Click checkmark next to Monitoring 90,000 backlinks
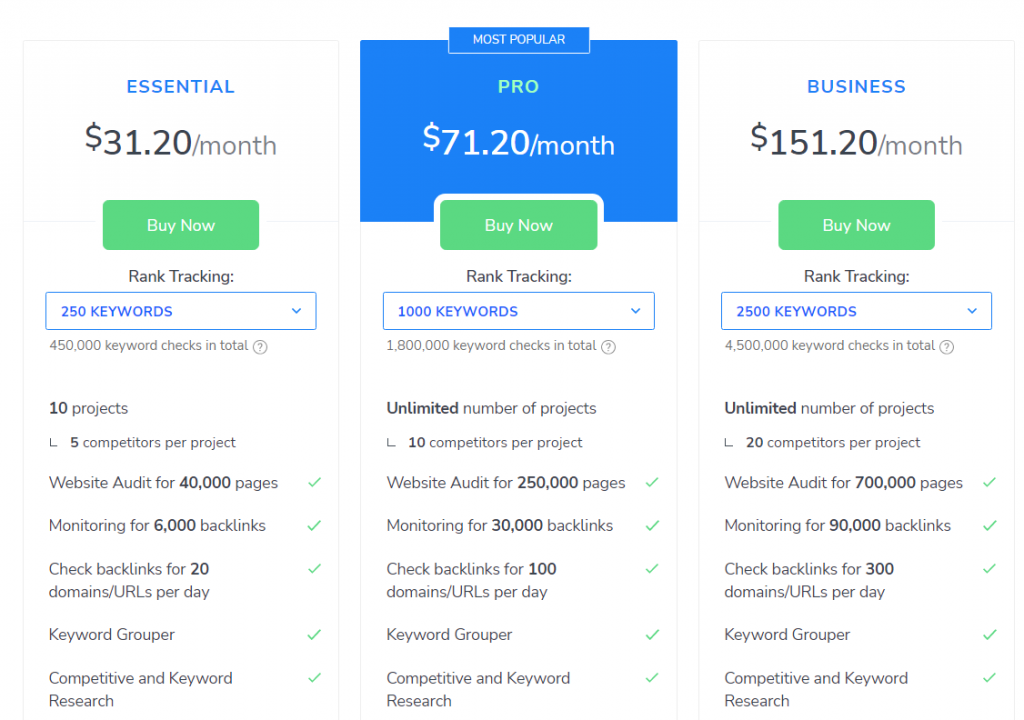Screen dimensions: 1024x720 point(989,525)
